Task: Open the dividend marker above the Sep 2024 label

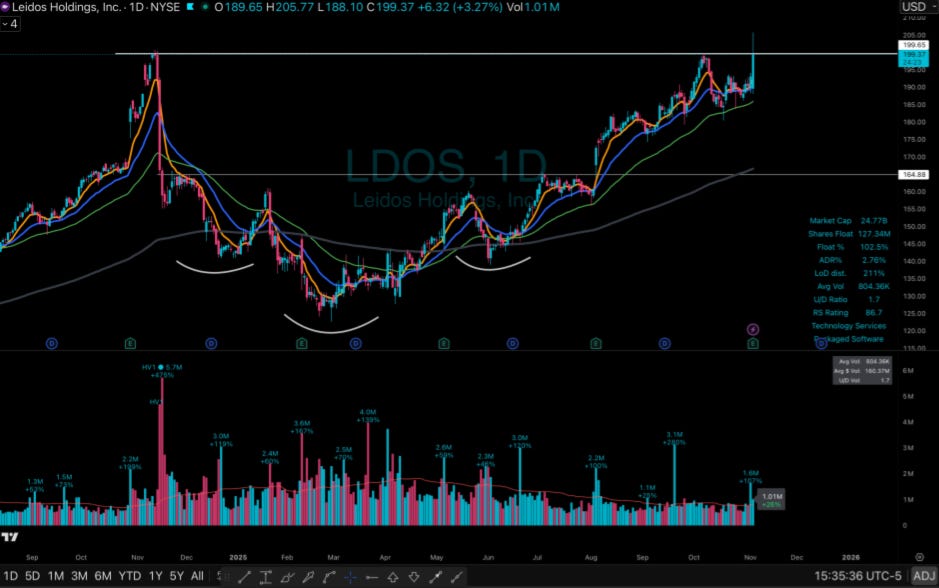Action: point(52,343)
